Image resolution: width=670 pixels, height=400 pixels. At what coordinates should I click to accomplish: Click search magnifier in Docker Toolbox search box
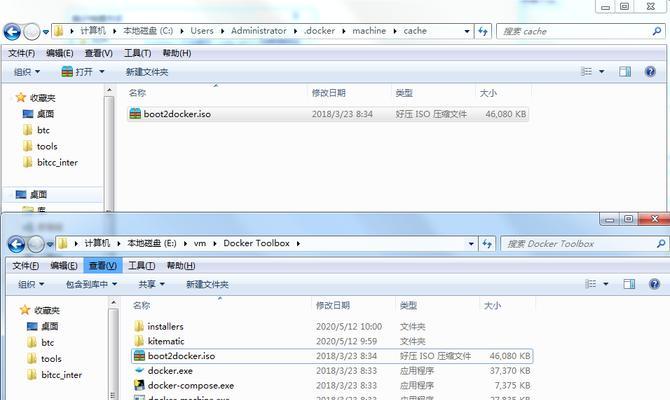point(661,244)
